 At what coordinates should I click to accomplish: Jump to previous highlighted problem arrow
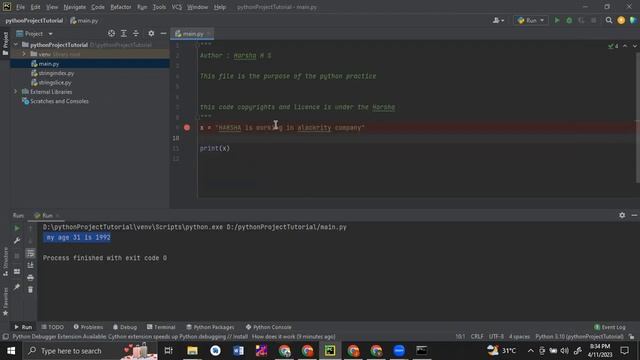pos(625,46)
